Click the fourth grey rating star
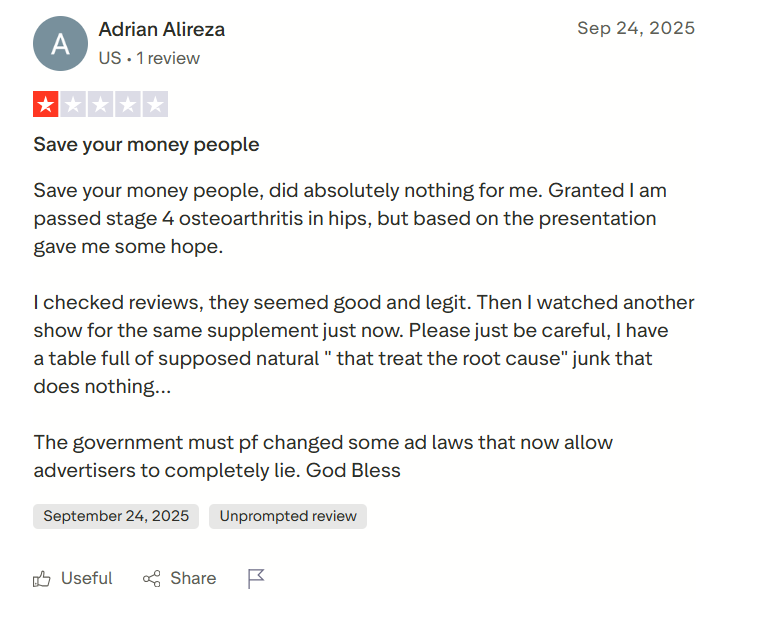This screenshot has width=762, height=623. point(127,104)
